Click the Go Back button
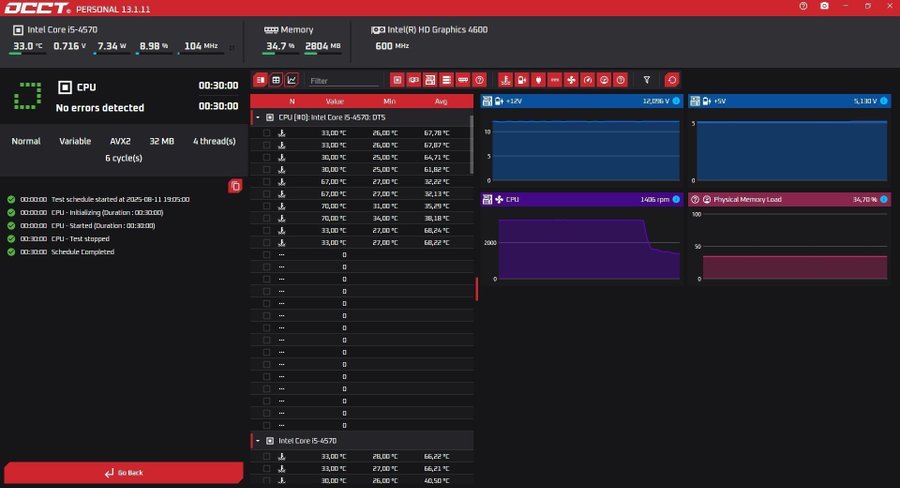Screen dimensions: 900x488 (123, 472)
